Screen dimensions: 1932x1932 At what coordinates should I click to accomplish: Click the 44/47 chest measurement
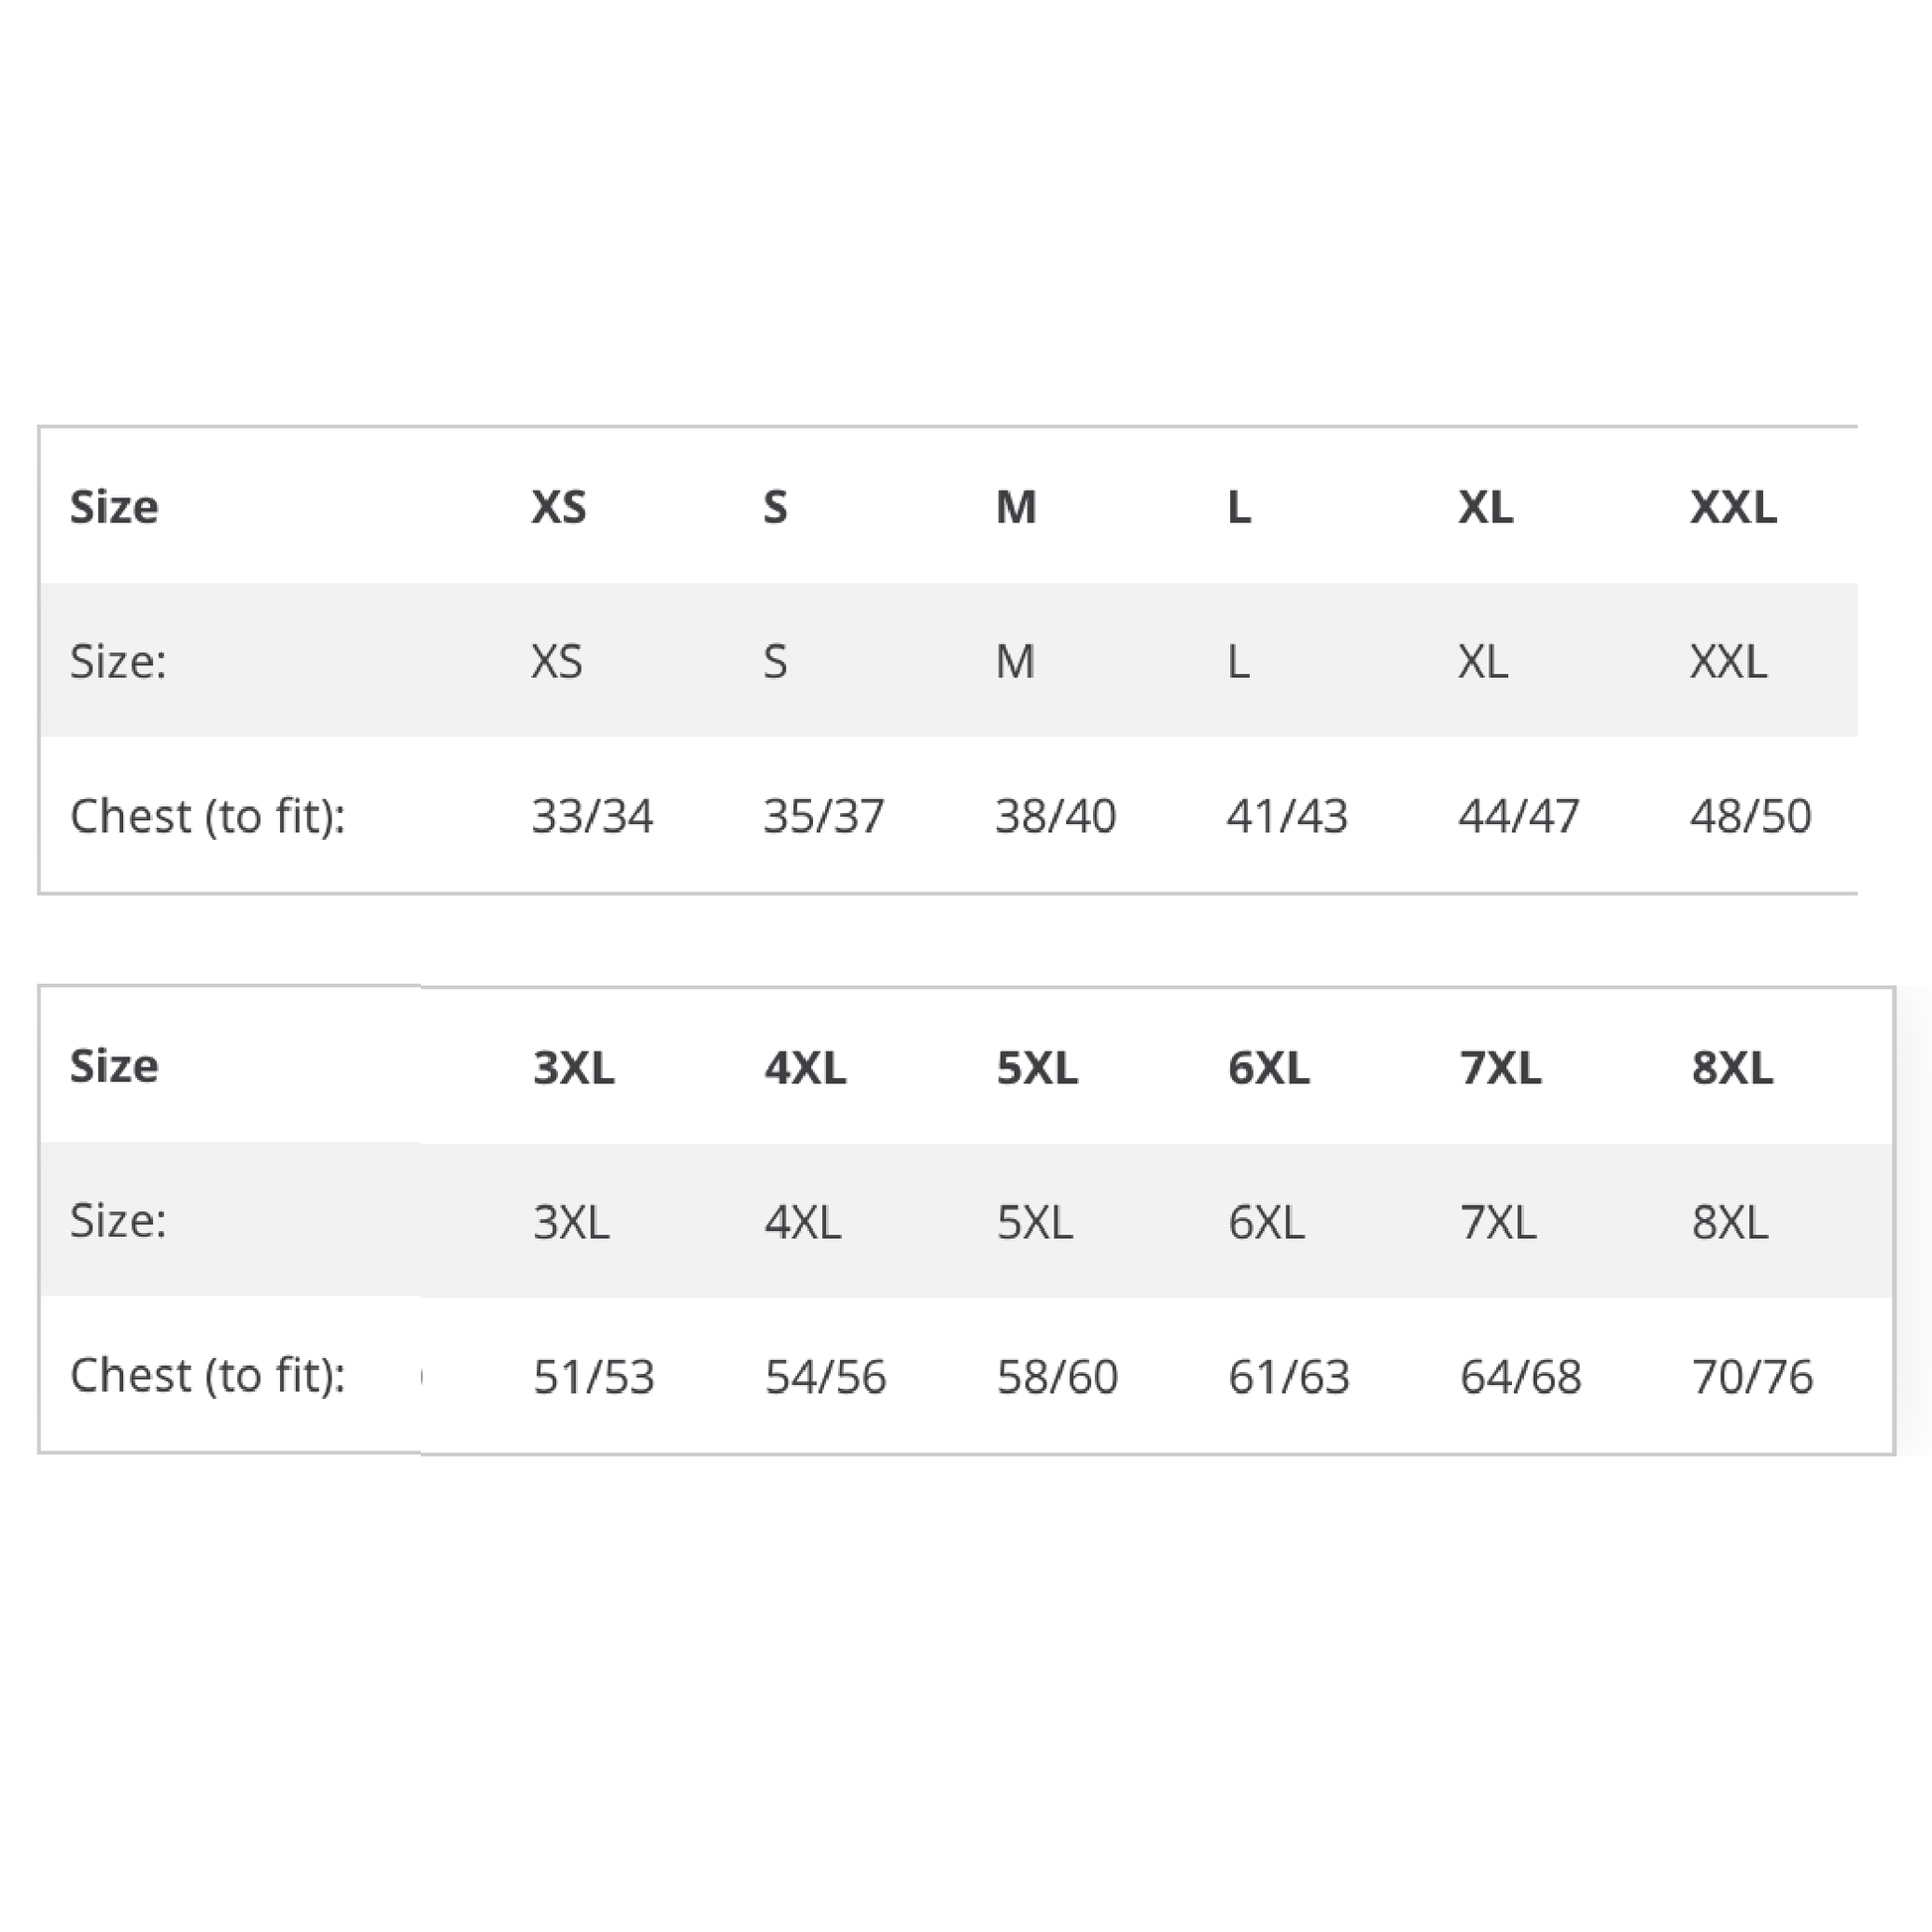tap(1518, 816)
